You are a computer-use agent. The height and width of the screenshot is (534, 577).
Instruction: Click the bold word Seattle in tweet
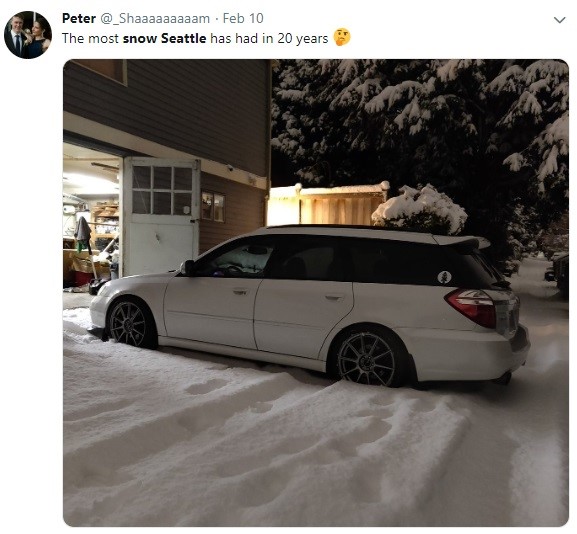point(184,38)
